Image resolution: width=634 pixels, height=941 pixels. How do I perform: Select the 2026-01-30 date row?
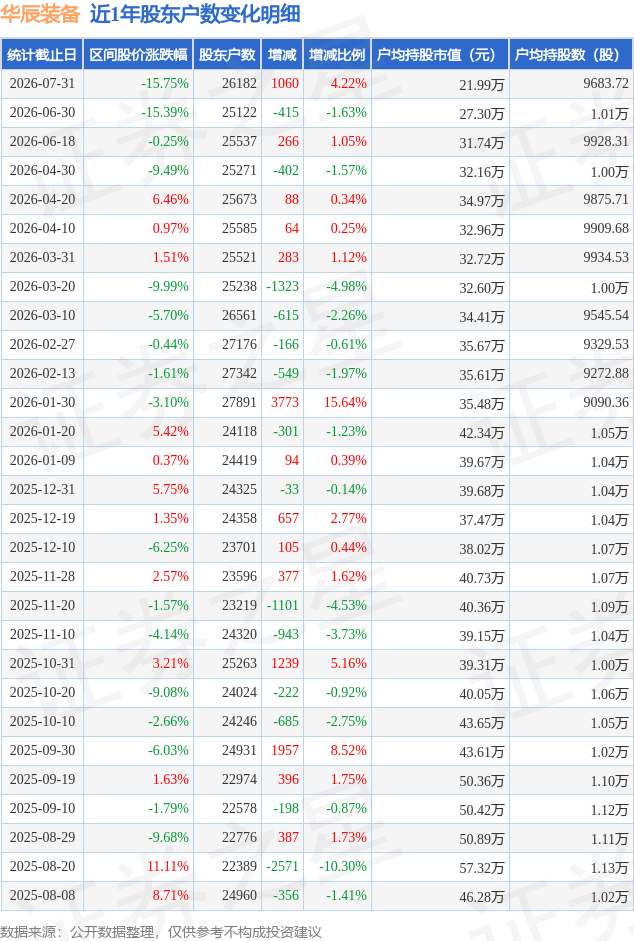[x=317, y=403]
